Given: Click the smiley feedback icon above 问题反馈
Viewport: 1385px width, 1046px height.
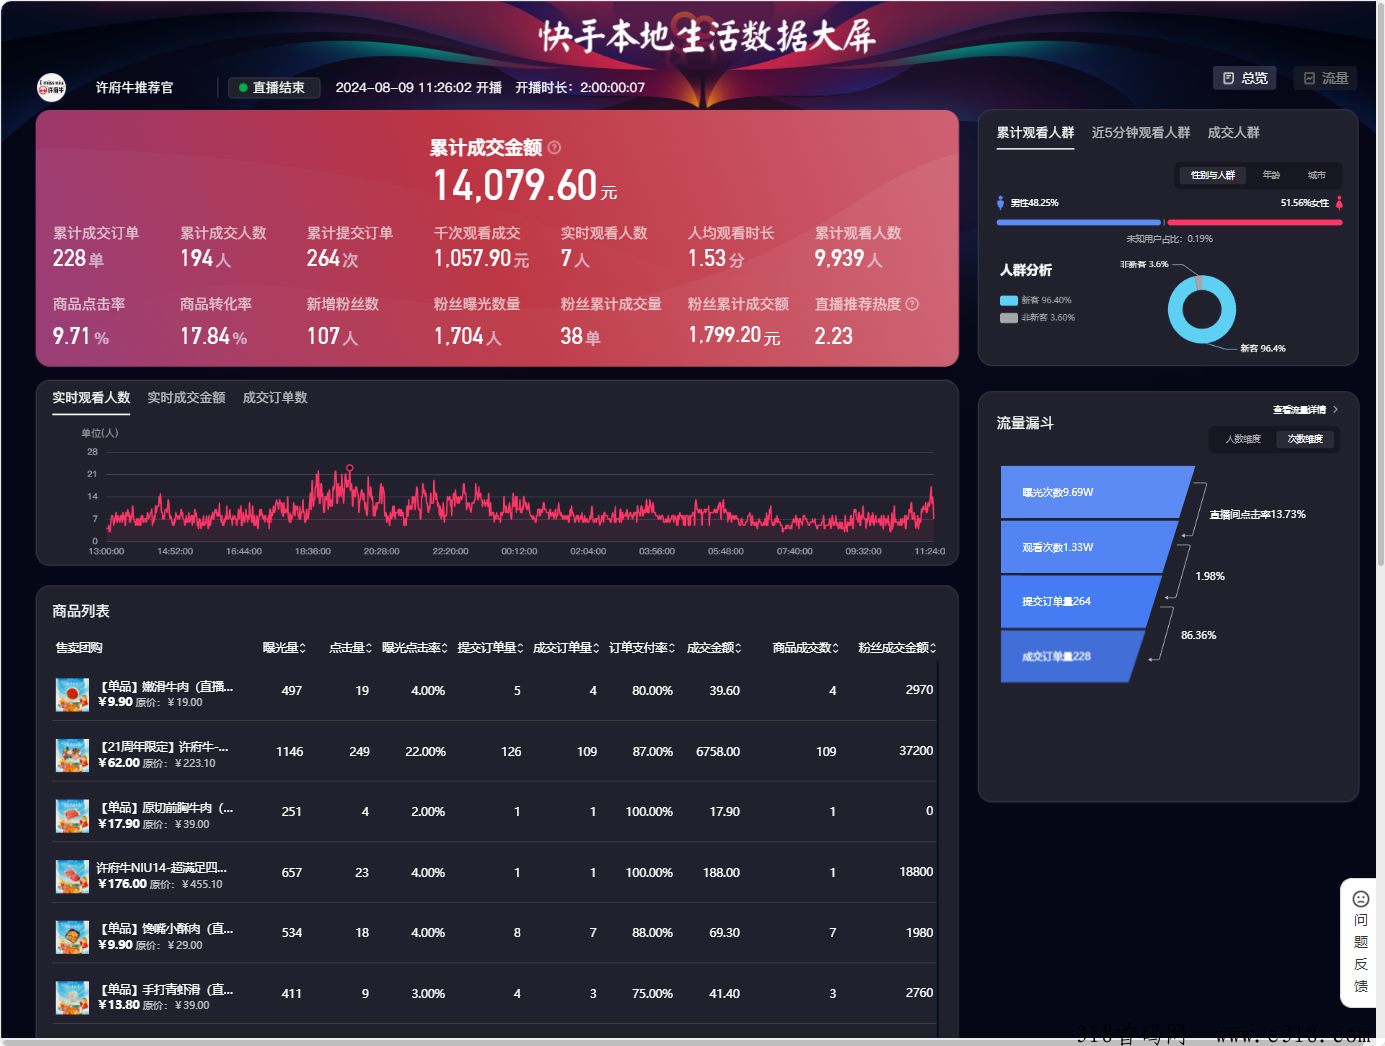Looking at the screenshot, I should pyautogui.click(x=1360, y=898).
